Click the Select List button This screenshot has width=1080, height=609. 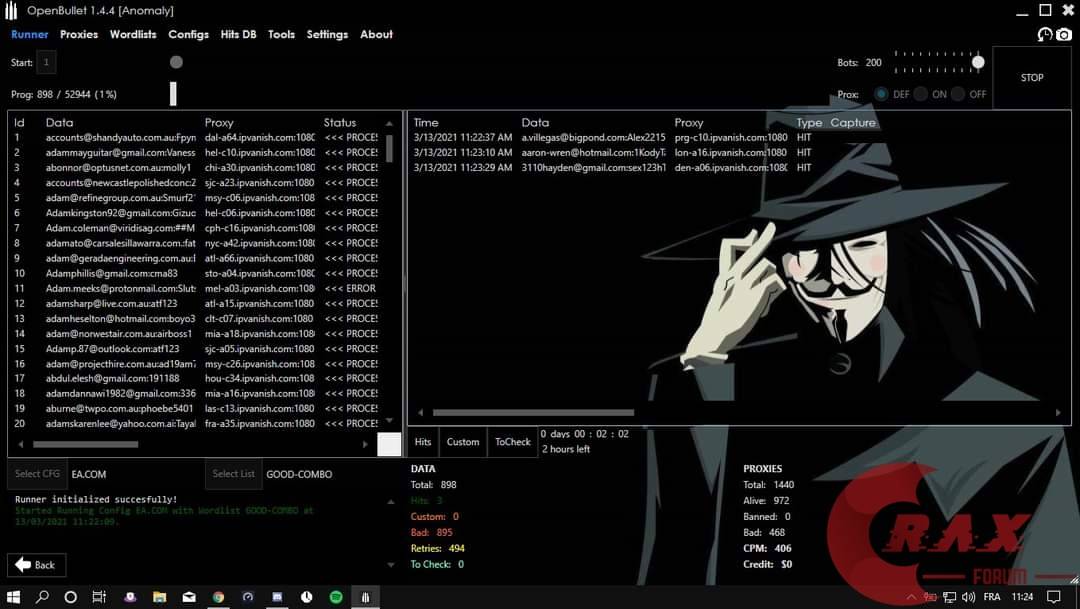(233, 474)
